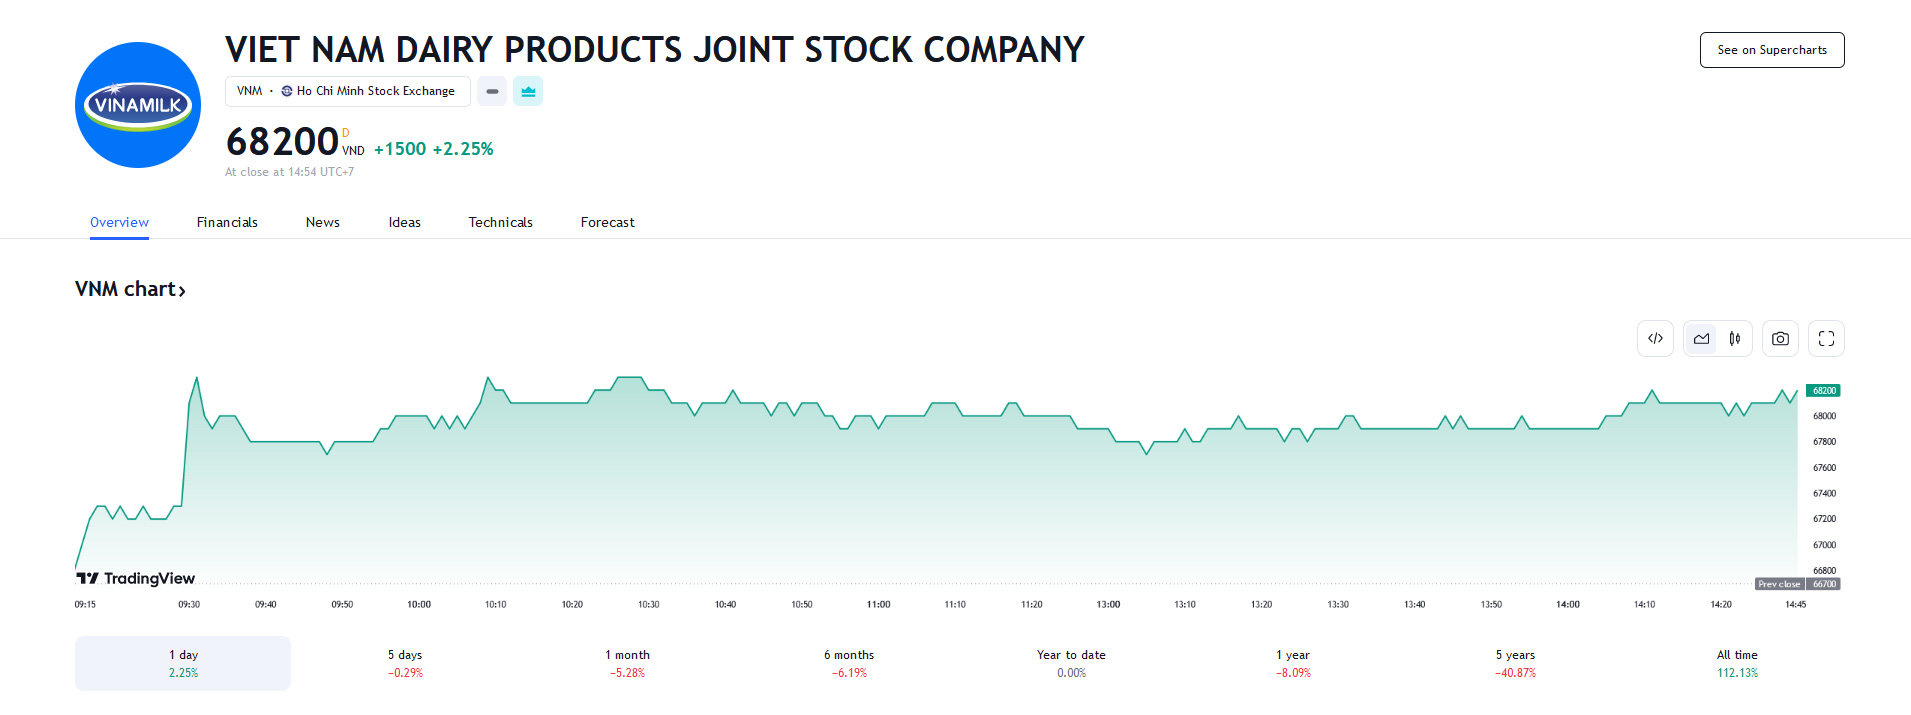Show the 6 months price range

pyautogui.click(x=849, y=663)
